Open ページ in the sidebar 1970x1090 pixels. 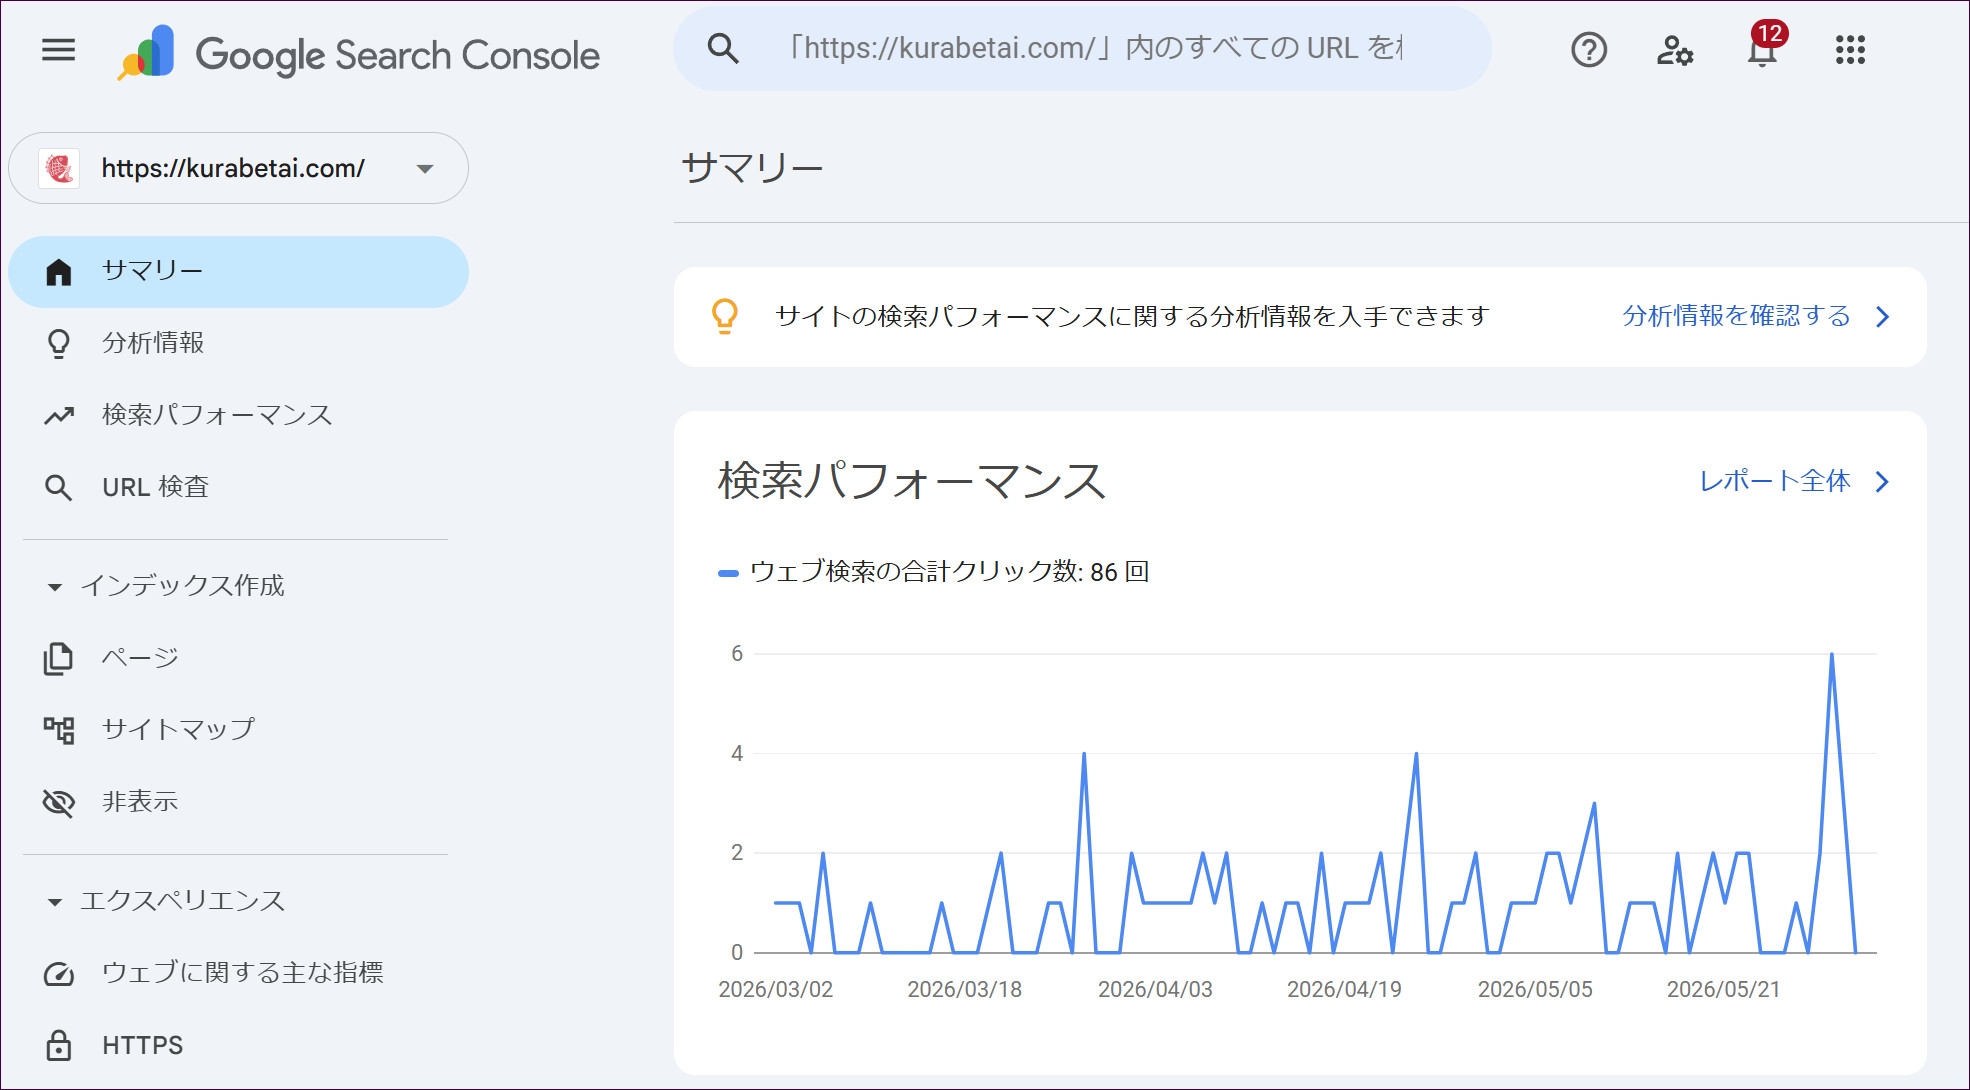pos(238,658)
